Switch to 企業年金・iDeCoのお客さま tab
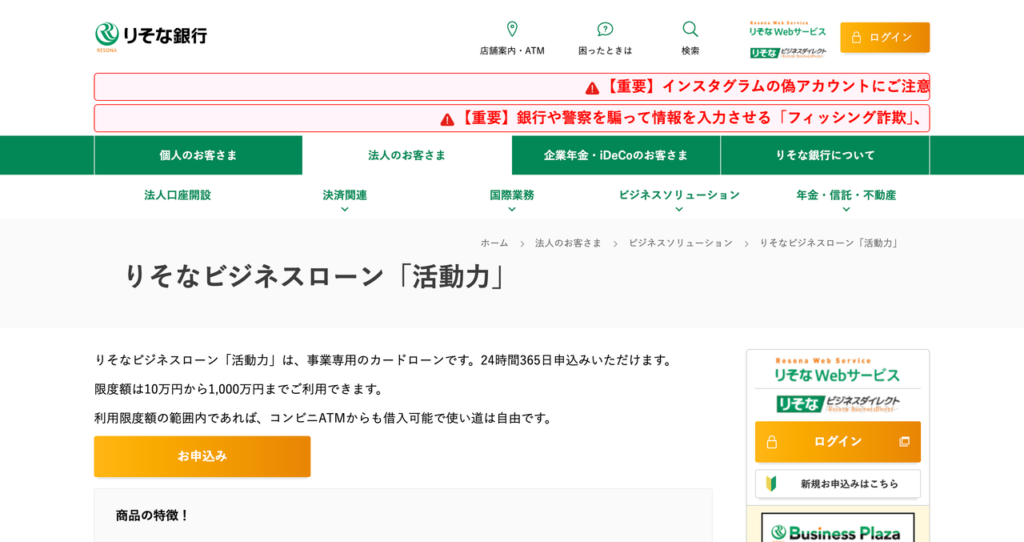Image resolution: width=1024 pixels, height=542 pixels. [x=616, y=155]
